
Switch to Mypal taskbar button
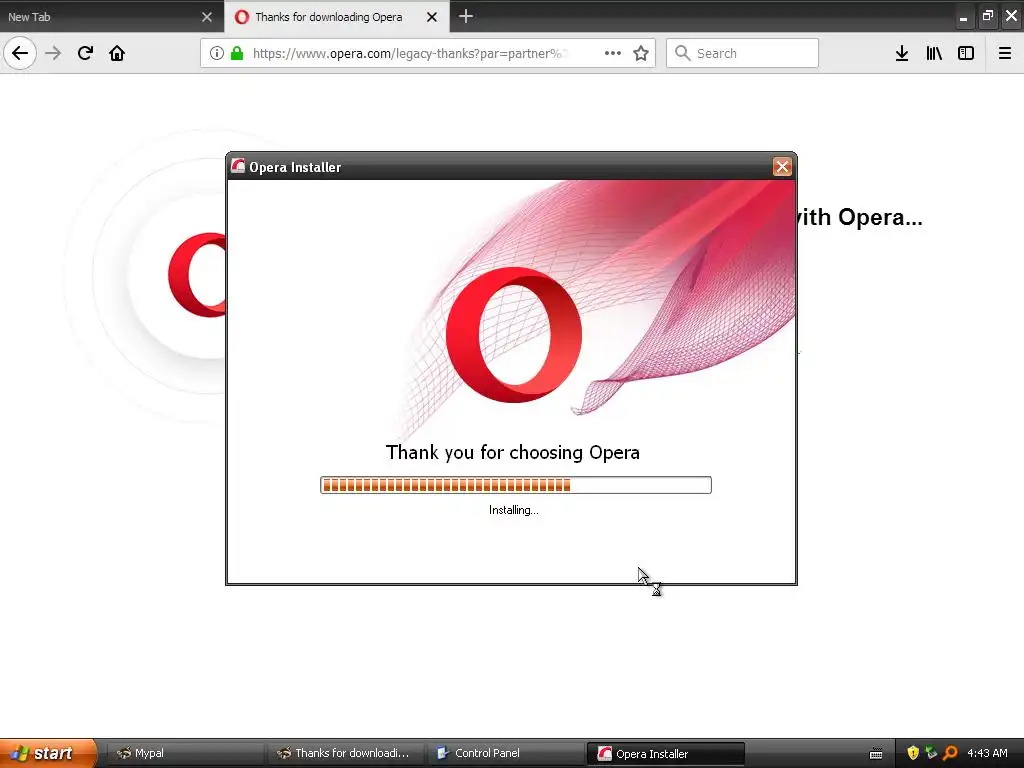click(x=186, y=753)
